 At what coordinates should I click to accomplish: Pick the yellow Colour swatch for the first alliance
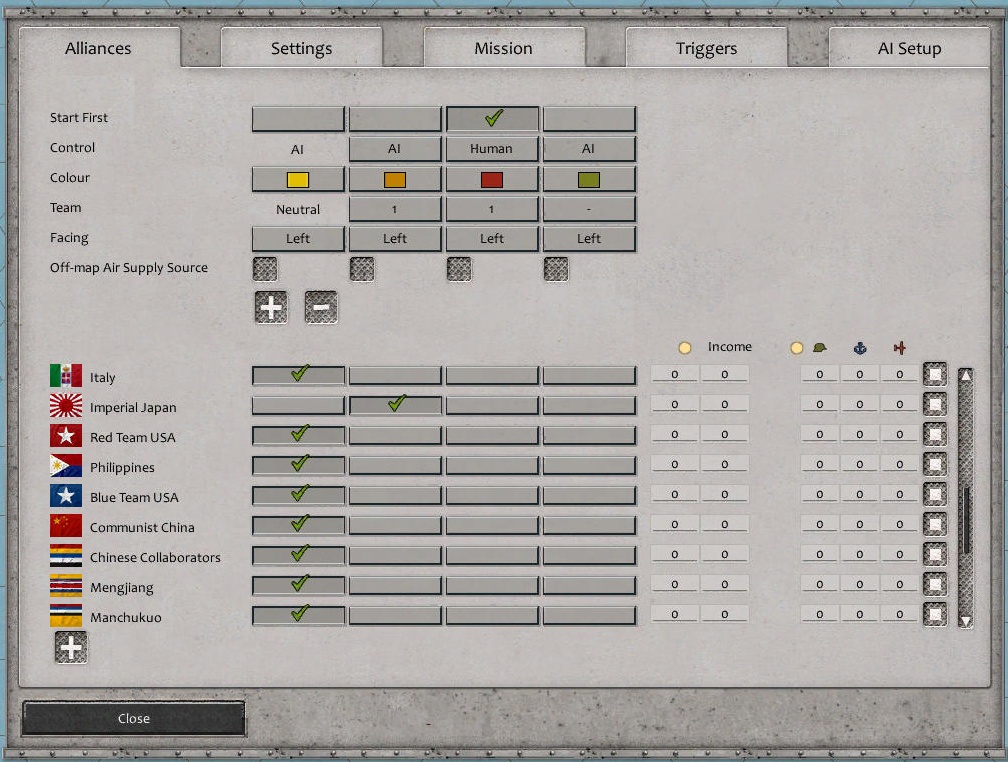tap(297, 178)
